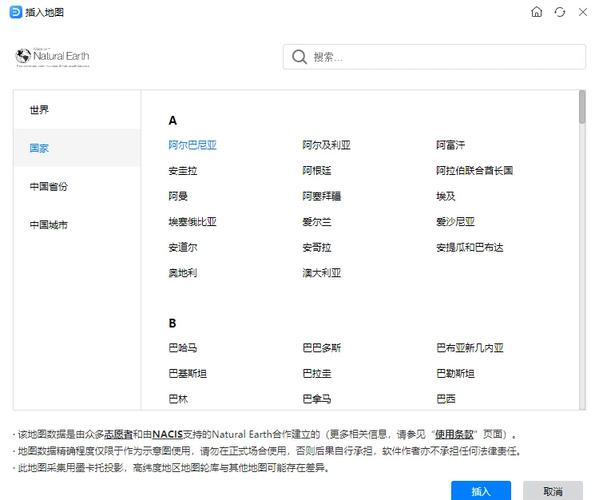Click the refresh icon in title bar
599x500 pixels.
(x=560, y=12)
